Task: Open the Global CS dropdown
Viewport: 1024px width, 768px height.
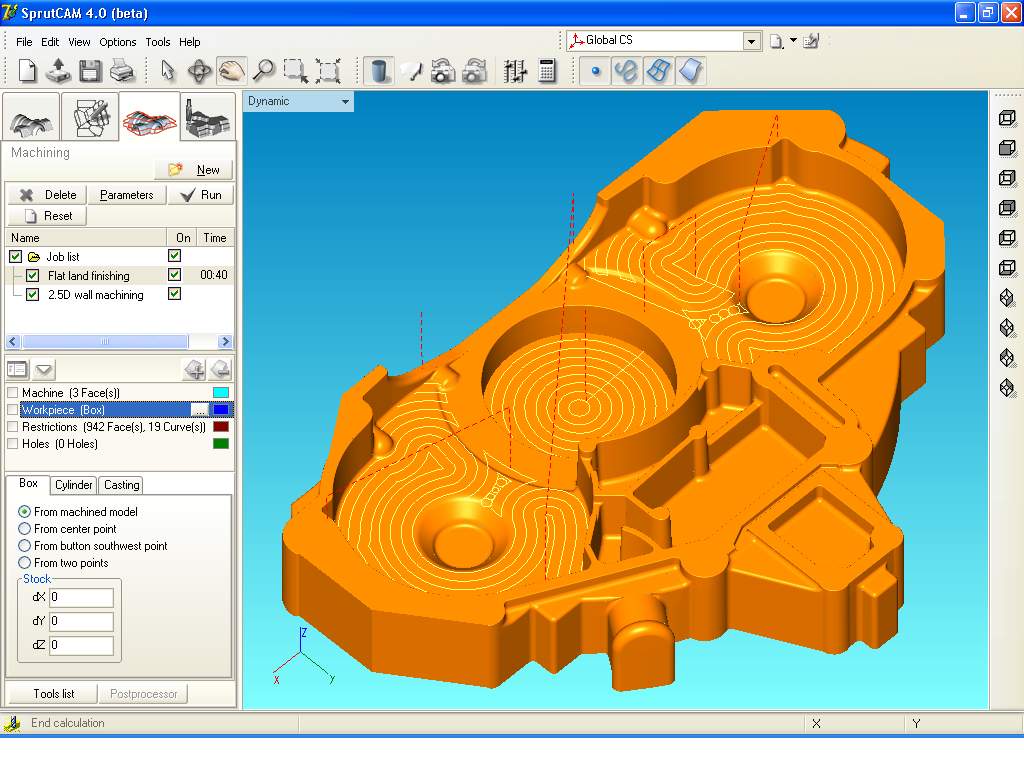Action: click(751, 41)
